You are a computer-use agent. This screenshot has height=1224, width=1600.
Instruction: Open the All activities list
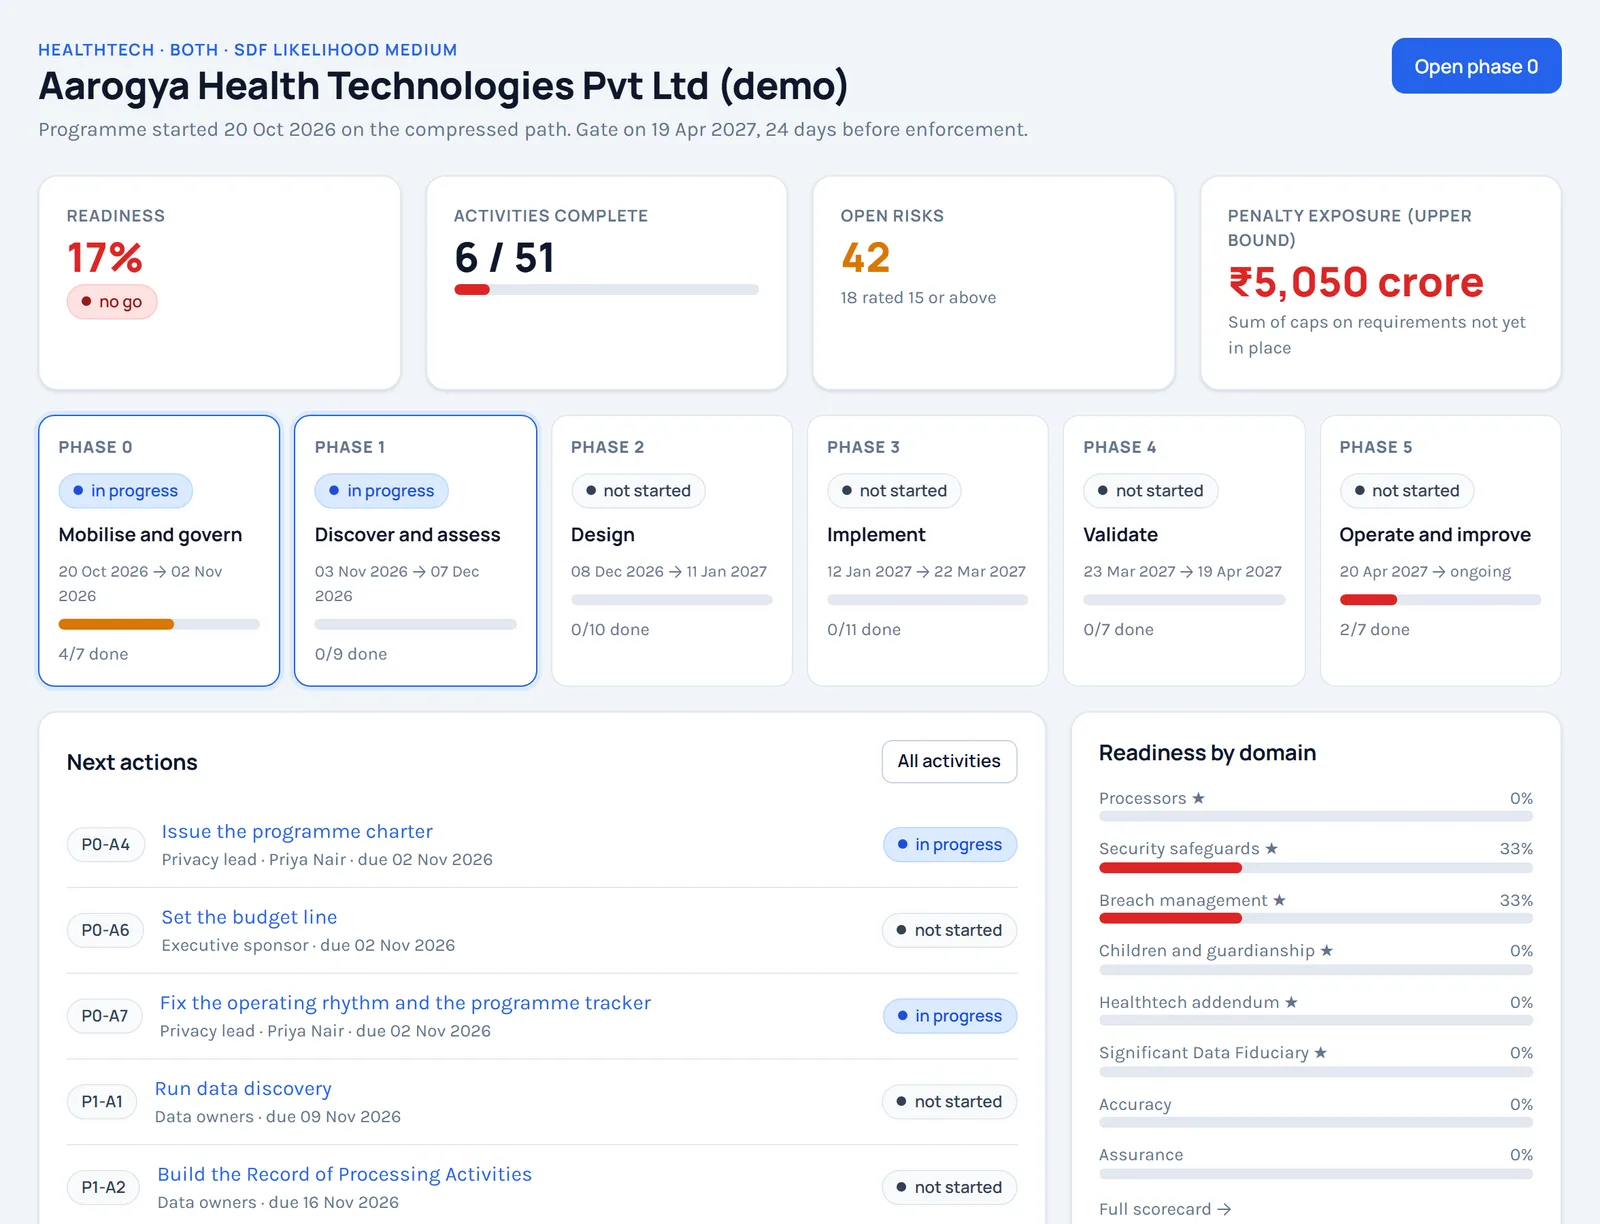(x=949, y=761)
